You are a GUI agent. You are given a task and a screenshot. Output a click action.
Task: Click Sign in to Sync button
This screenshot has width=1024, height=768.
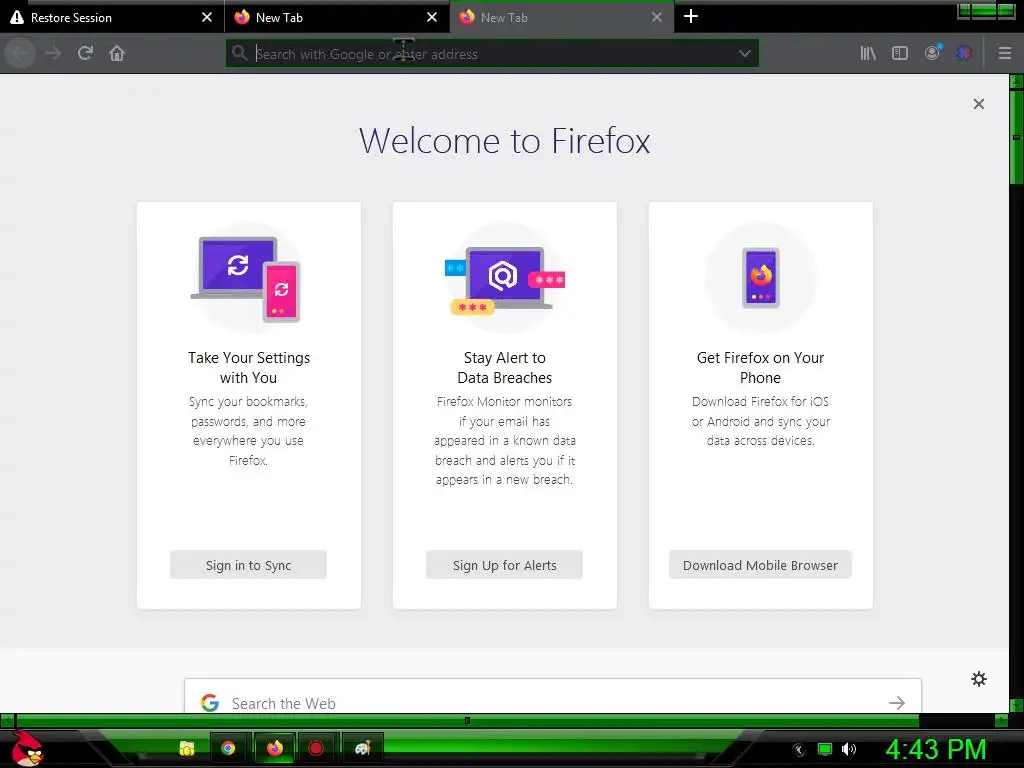point(248,565)
